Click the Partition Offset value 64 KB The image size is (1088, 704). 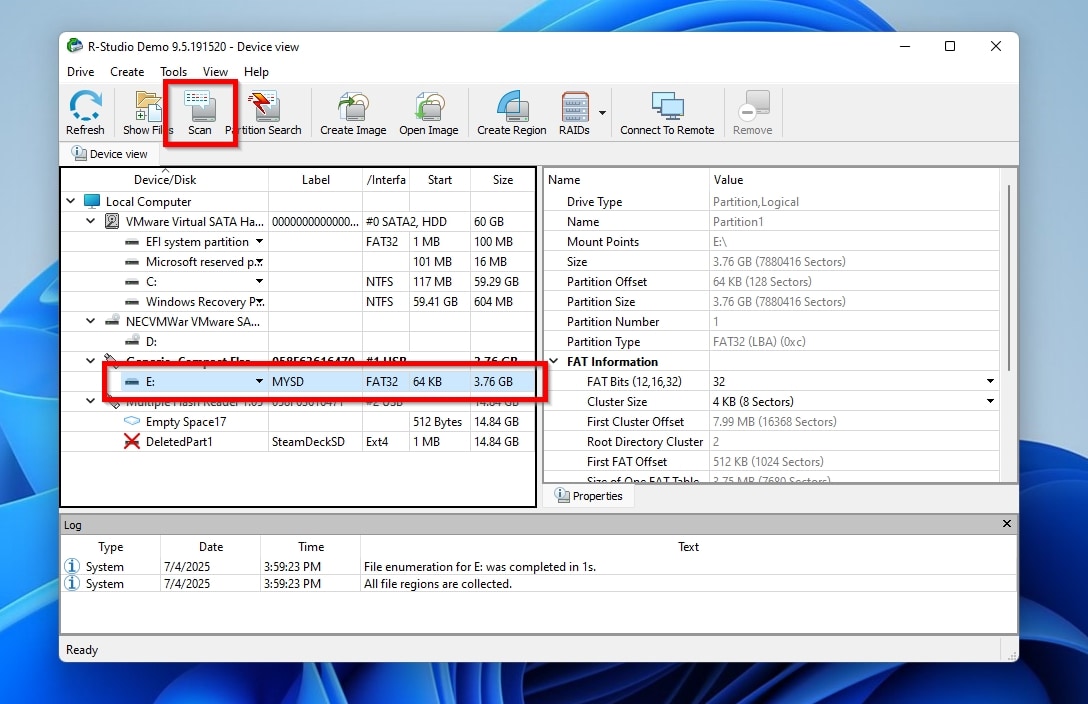coord(762,282)
